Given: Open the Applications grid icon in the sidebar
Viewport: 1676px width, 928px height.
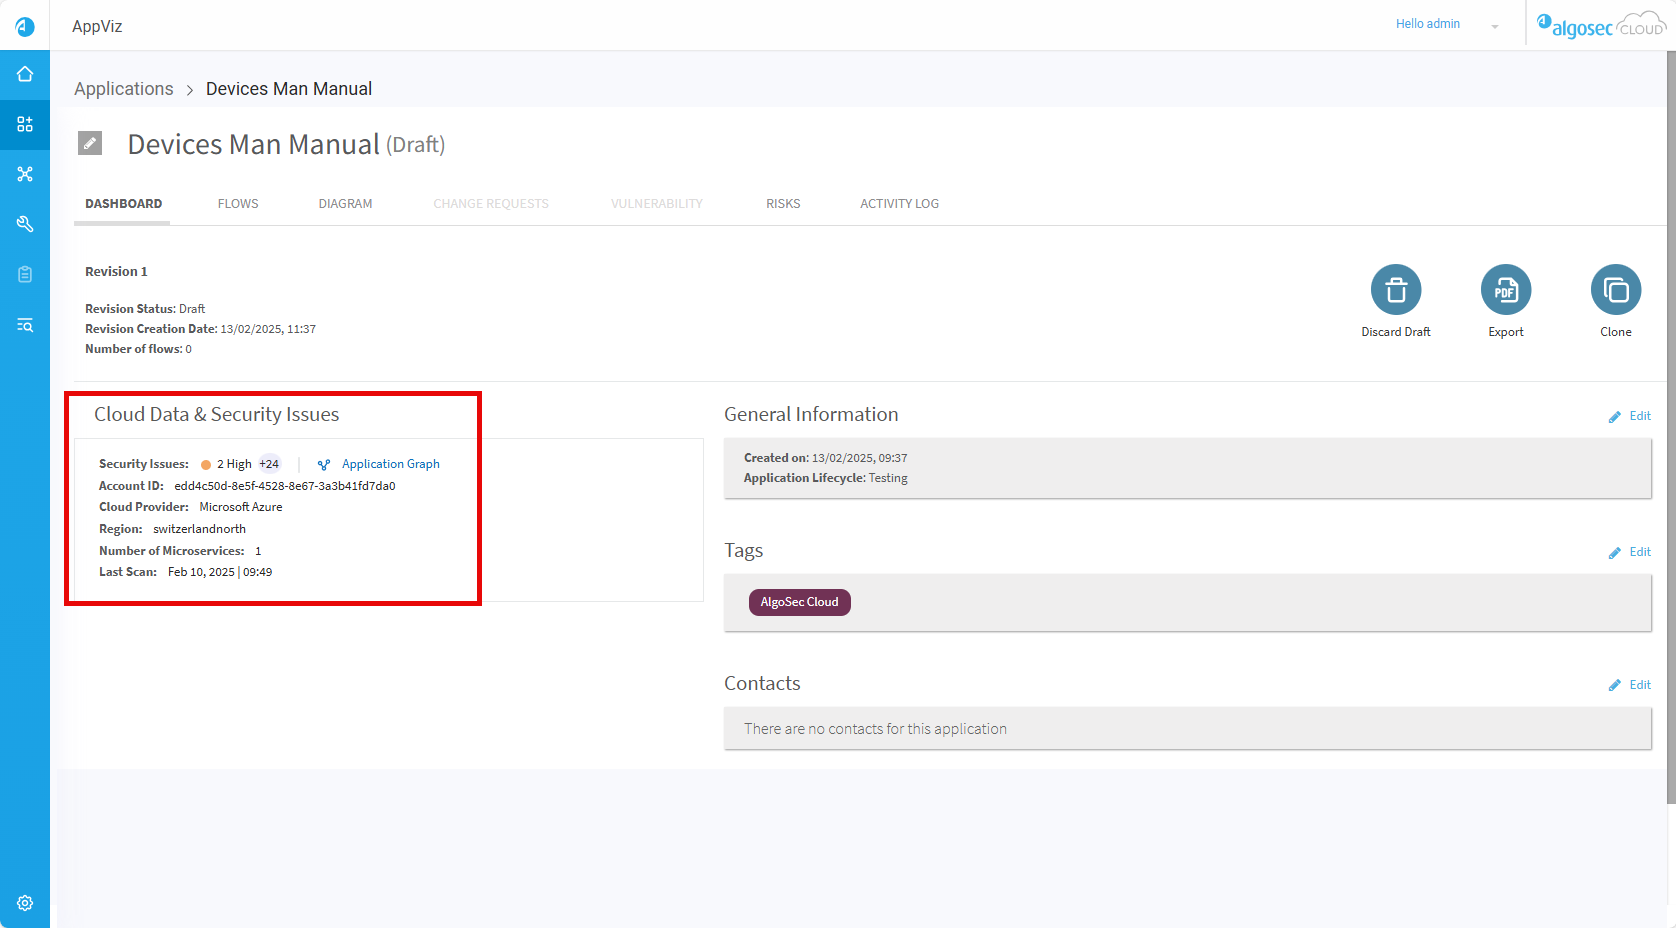Looking at the screenshot, I should (25, 125).
